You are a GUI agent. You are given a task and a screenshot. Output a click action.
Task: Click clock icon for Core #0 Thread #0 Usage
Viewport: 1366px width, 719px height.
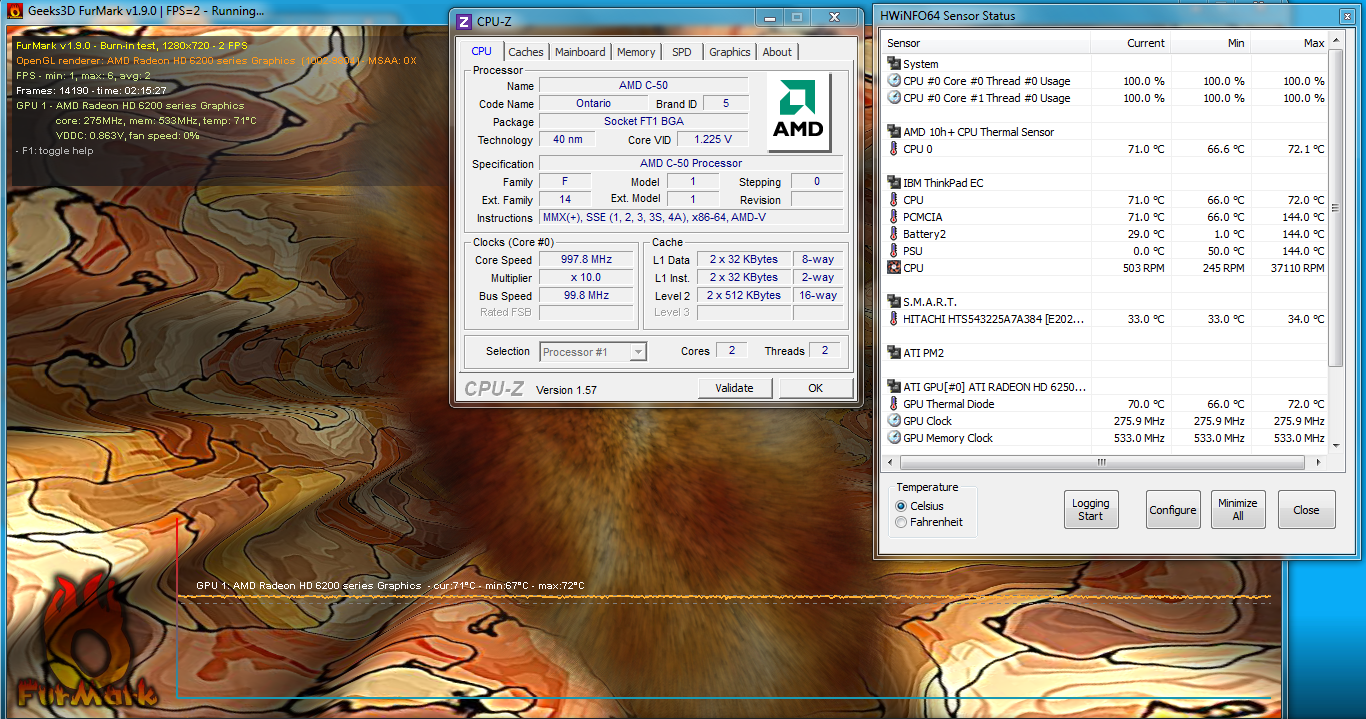tap(894, 81)
